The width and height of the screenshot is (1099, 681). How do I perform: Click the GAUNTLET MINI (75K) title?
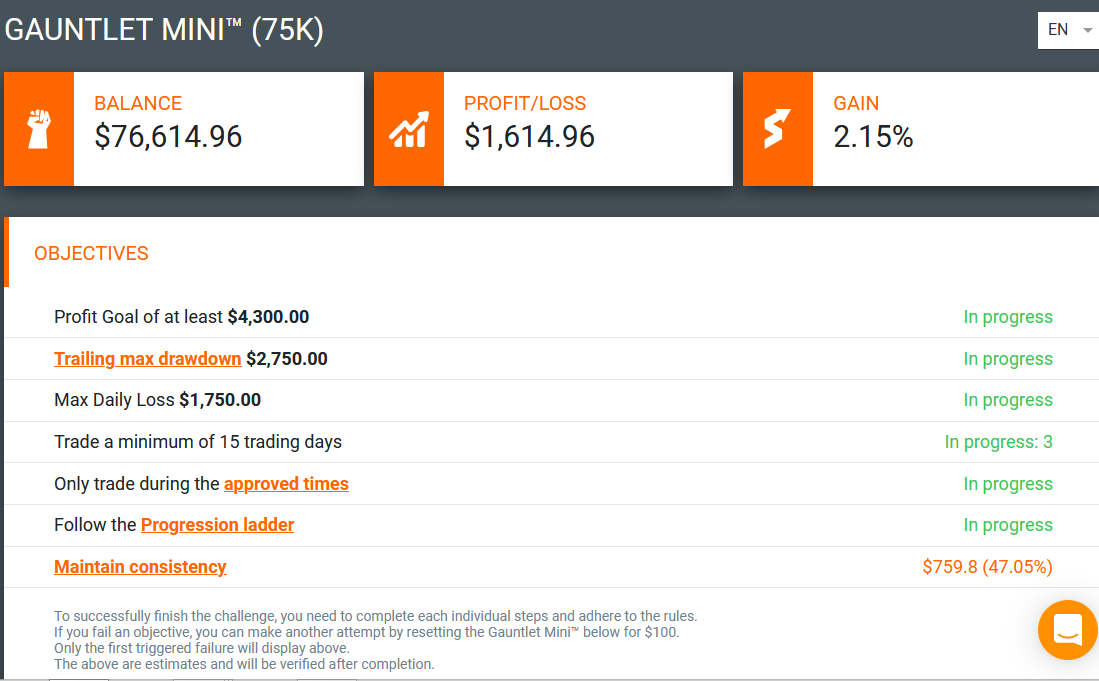tap(164, 30)
